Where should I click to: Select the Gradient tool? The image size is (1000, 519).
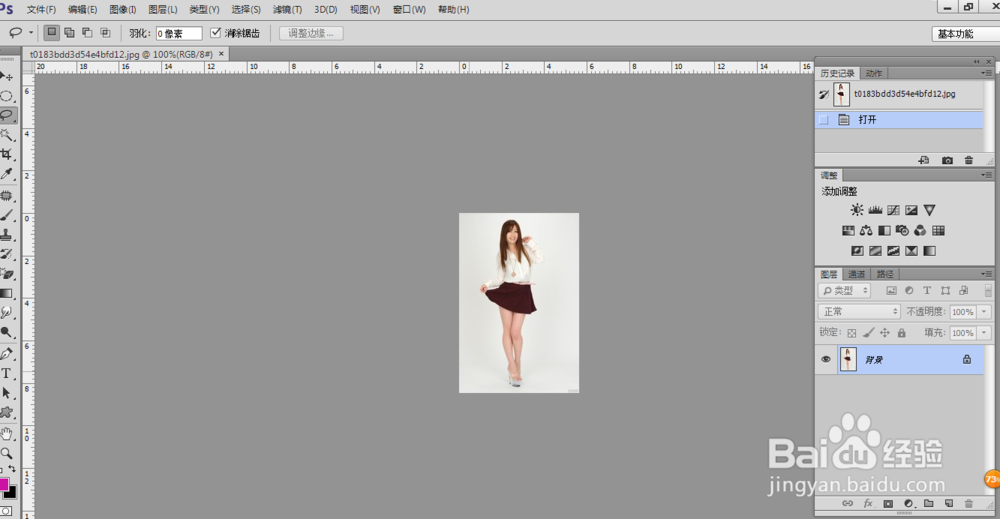coord(6,294)
